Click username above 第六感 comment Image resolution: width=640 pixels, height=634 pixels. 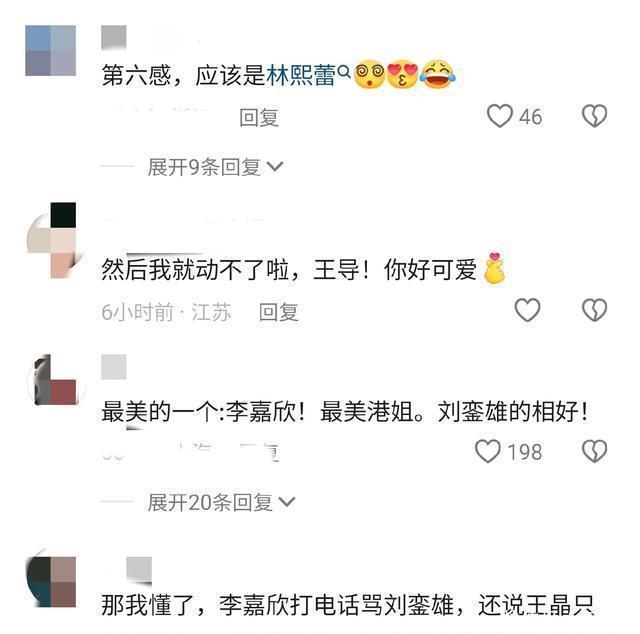(x=113, y=38)
